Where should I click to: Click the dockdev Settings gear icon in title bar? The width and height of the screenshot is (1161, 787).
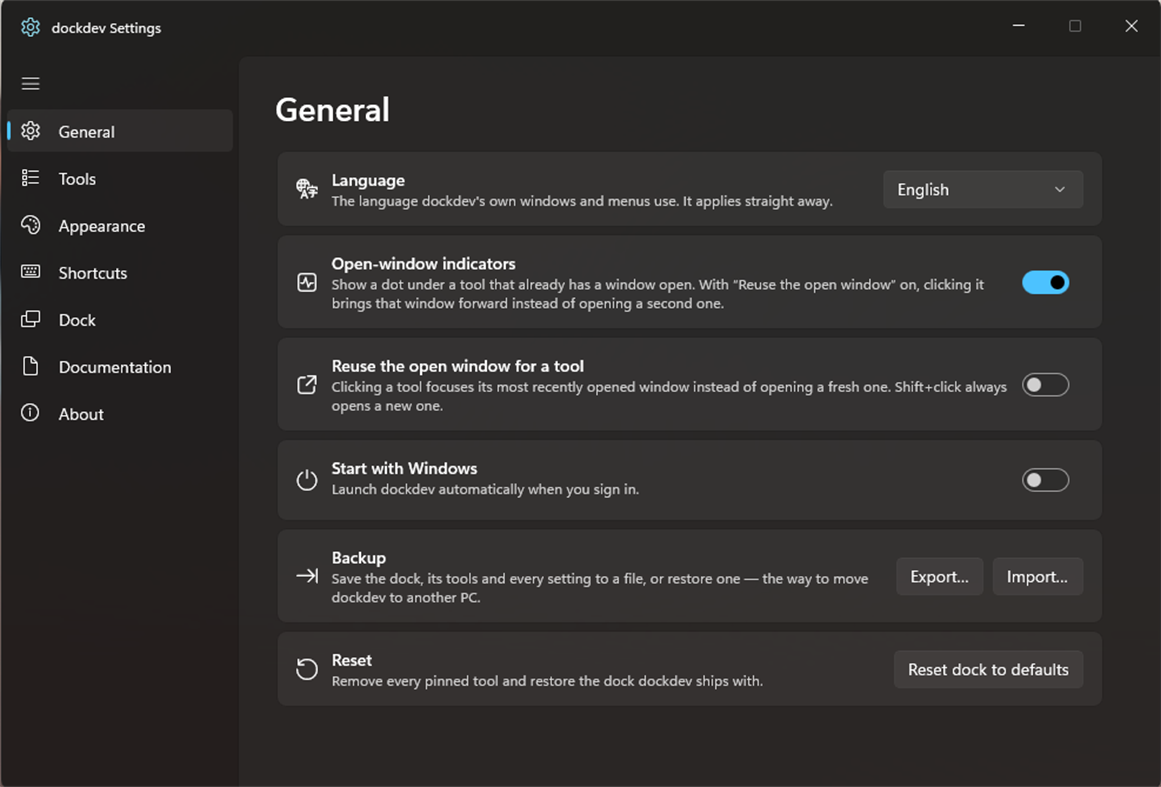[30, 27]
